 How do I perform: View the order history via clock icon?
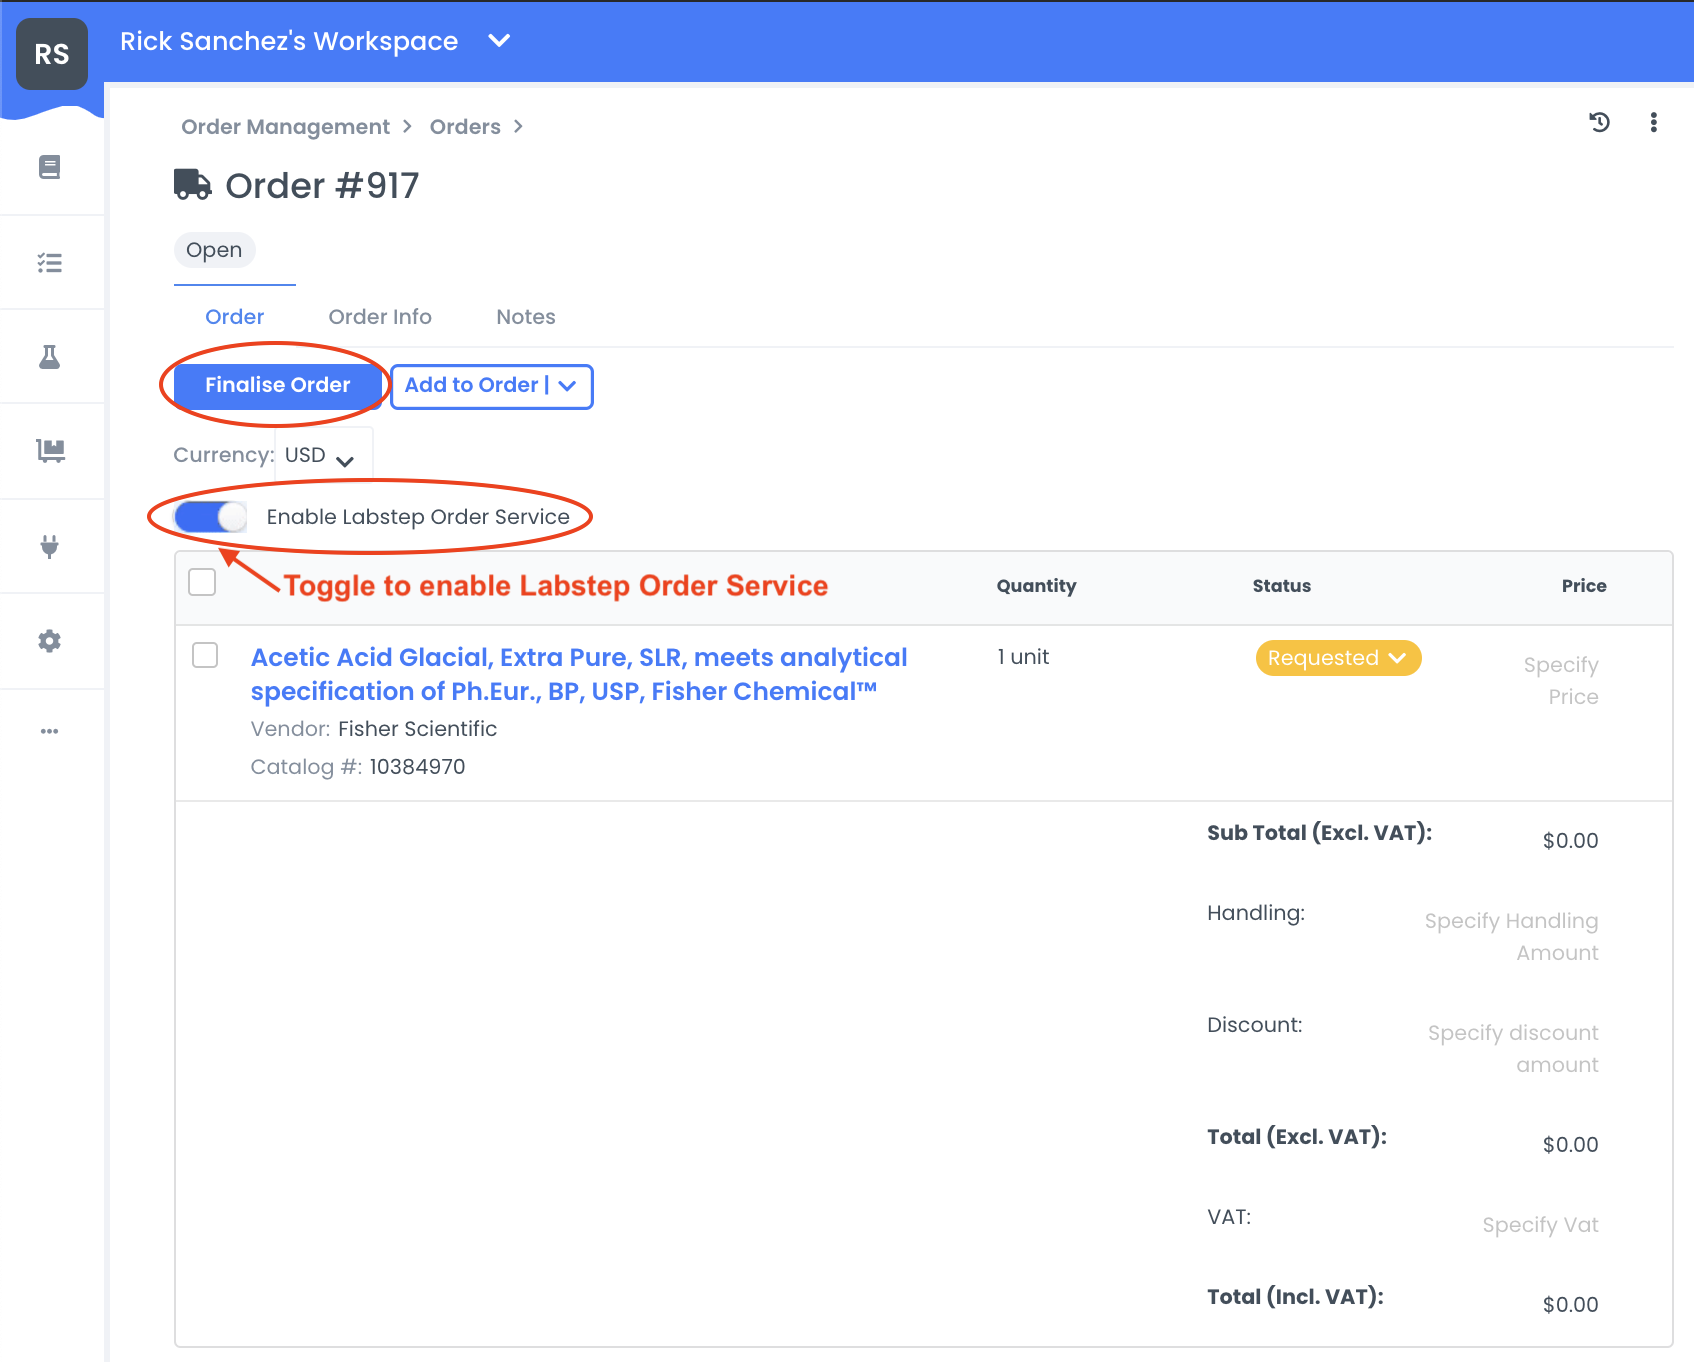(1599, 122)
